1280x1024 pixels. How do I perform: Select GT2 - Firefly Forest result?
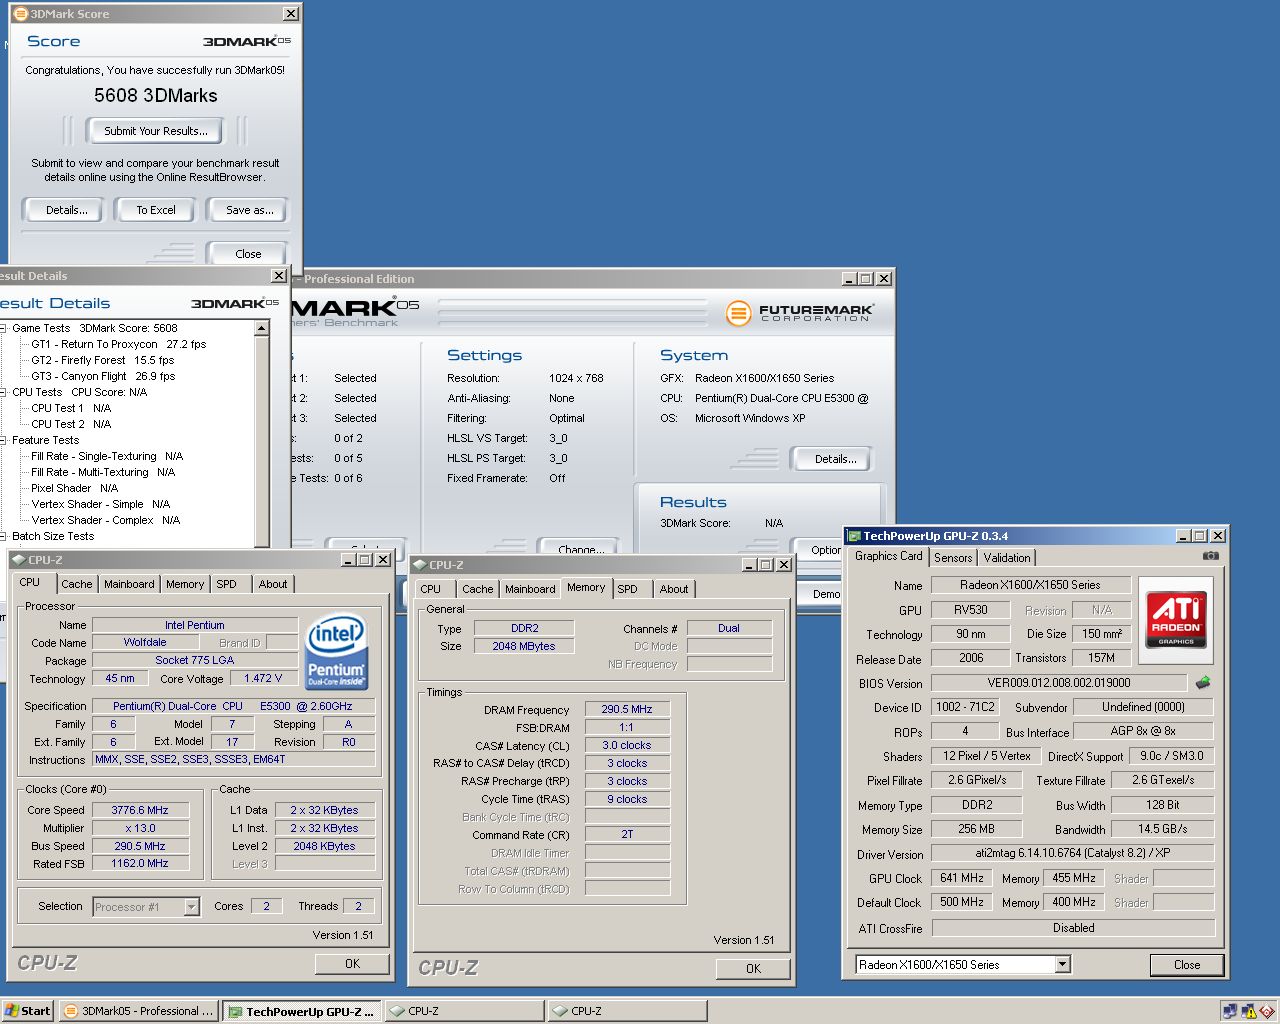(x=103, y=360)
